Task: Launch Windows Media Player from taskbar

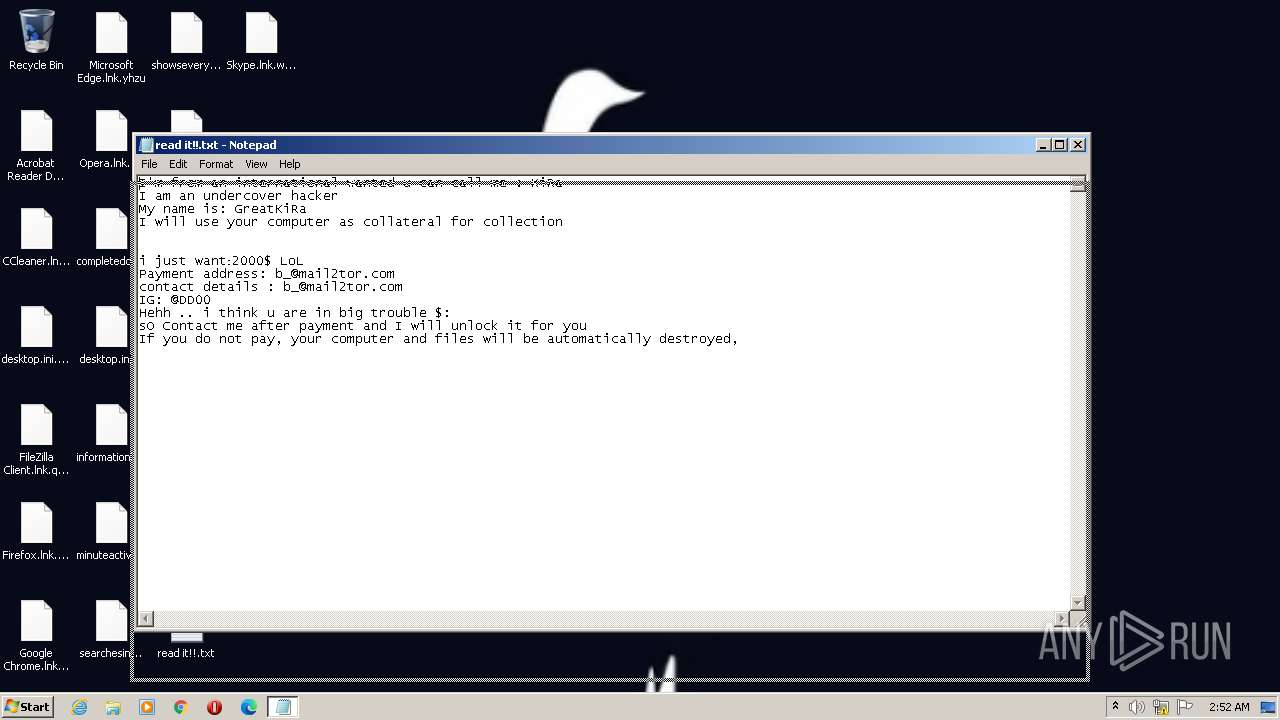Action: click(147, 707)
